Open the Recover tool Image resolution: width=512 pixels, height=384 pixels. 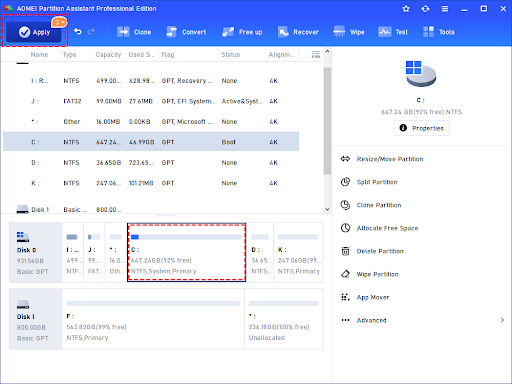click(298, 32)
